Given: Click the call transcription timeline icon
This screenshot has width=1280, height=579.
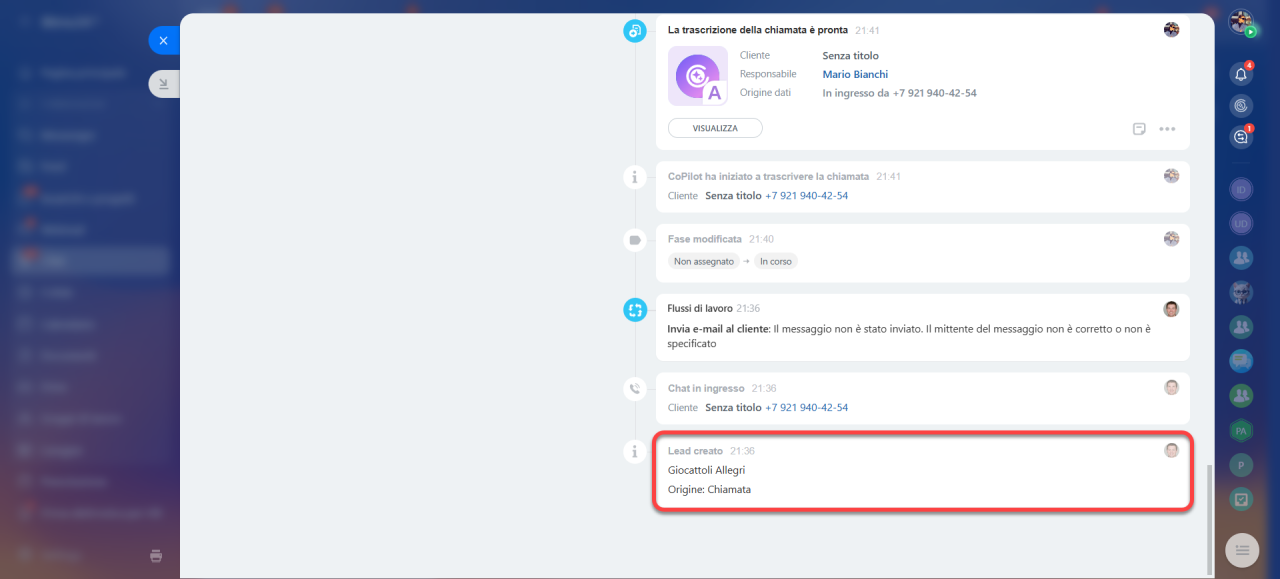Looking at the screenshot, I should (x=635, y=31).
